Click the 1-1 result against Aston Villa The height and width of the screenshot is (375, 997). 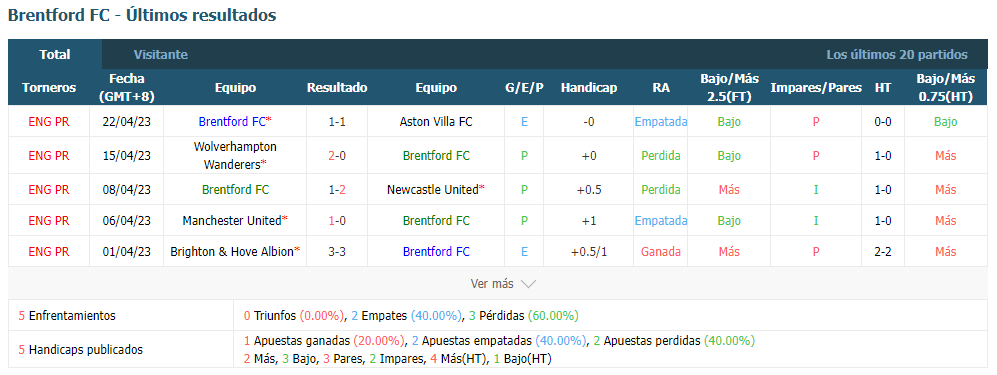point(337,121)
